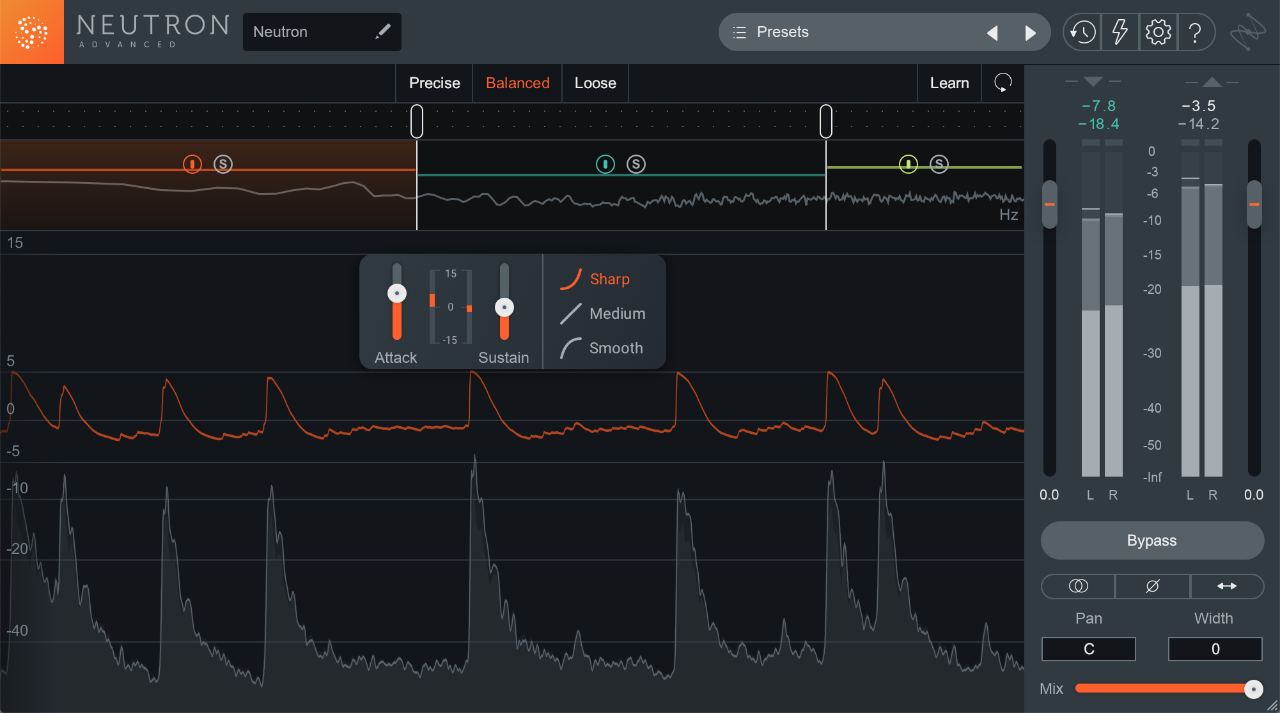Image resolution: width=1280 pixels, height=713 pixels.
Task: Open the undo history clock icon
Action: point(1081,32)
